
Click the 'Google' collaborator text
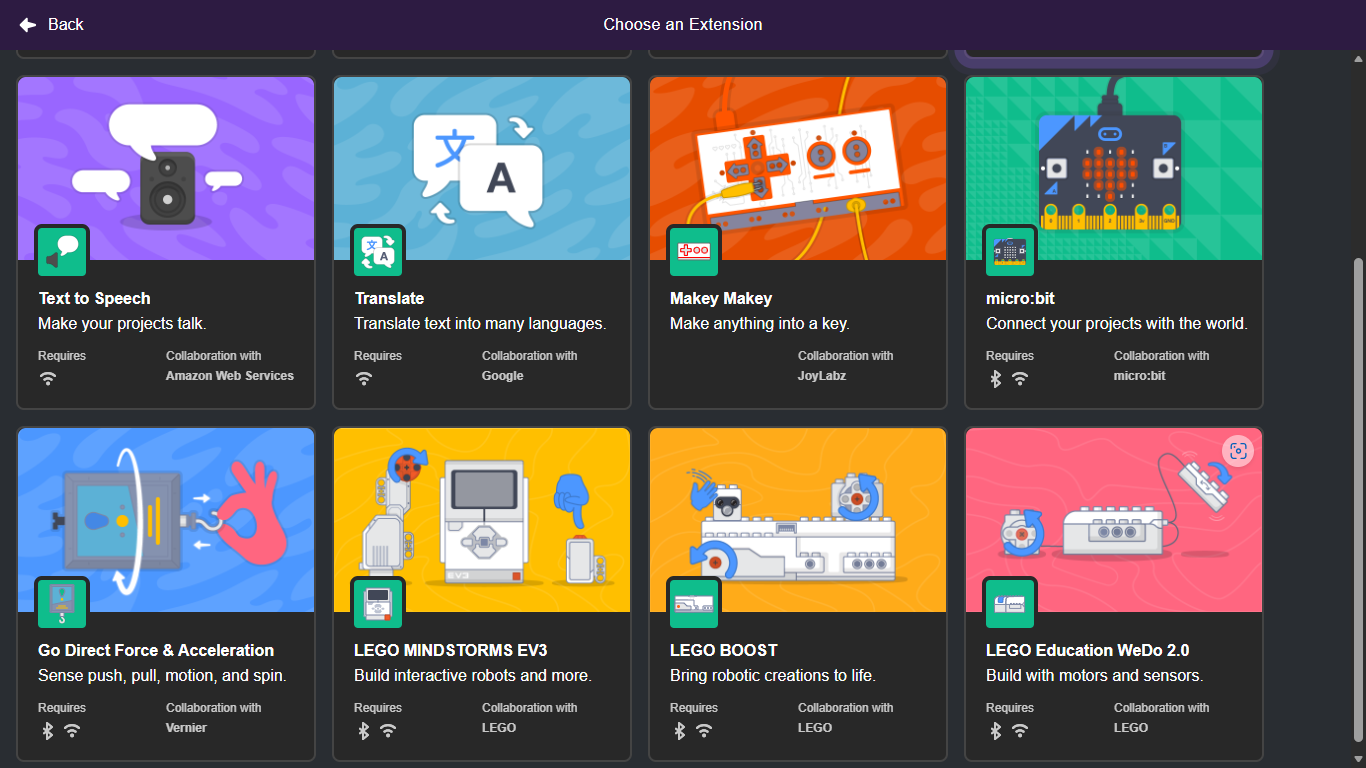pos(503,376)
